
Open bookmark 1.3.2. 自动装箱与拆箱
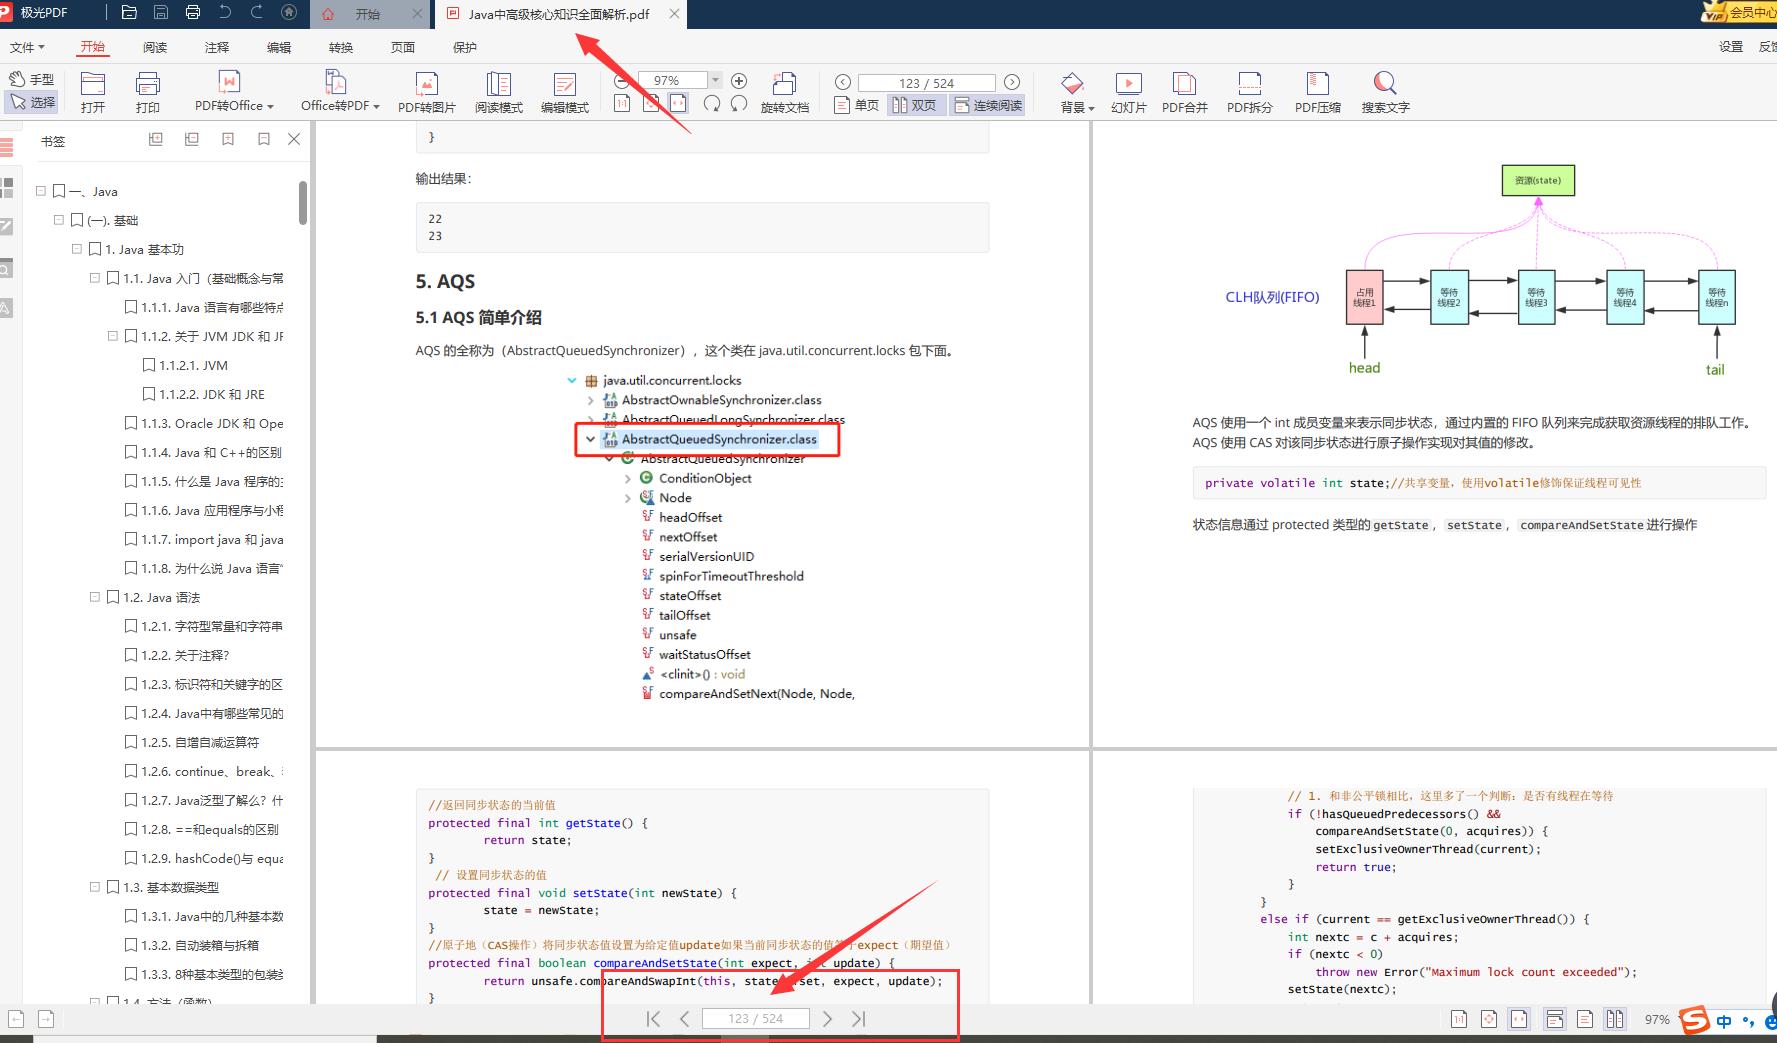pos(192,945)
